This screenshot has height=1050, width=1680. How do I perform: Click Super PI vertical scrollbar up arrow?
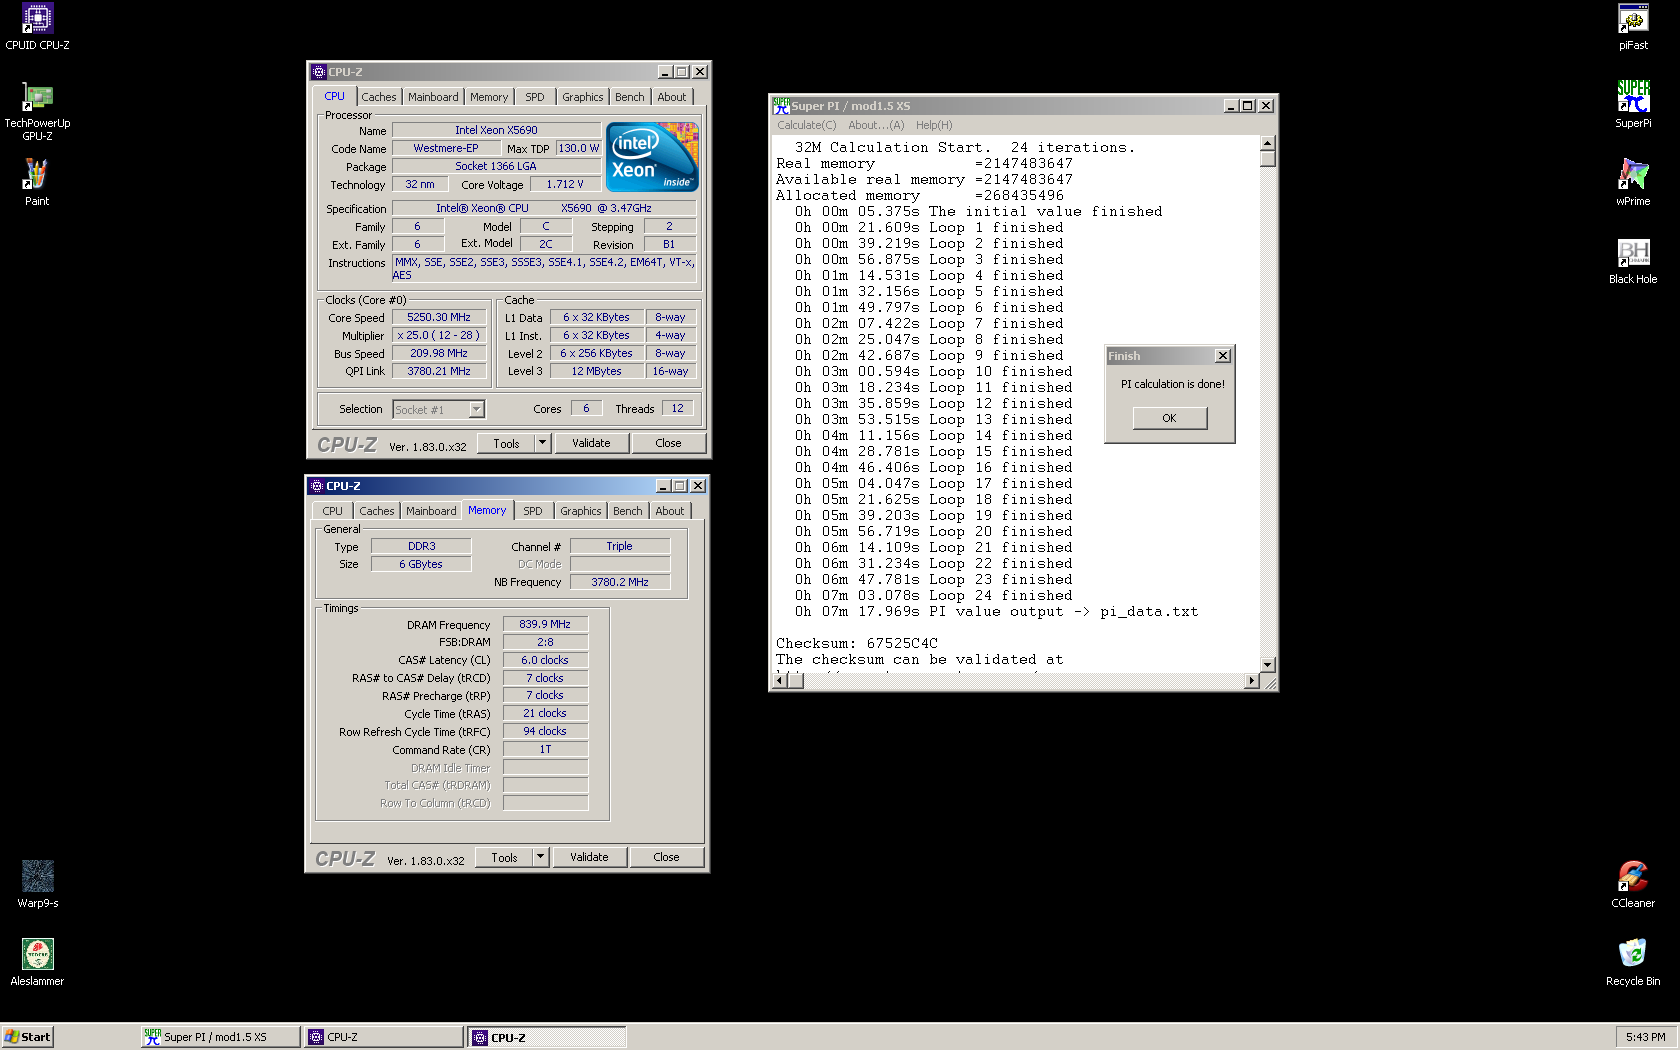[x=1268, y=143]
